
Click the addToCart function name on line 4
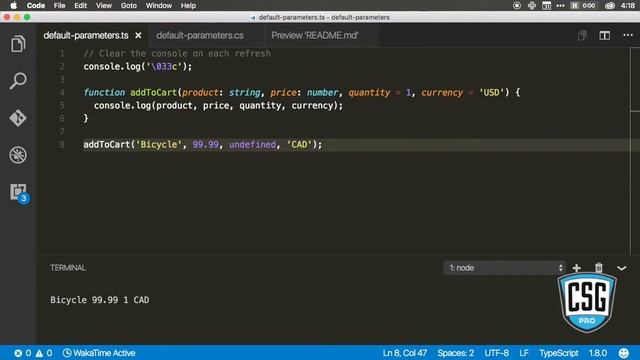(x=153, y=93)
